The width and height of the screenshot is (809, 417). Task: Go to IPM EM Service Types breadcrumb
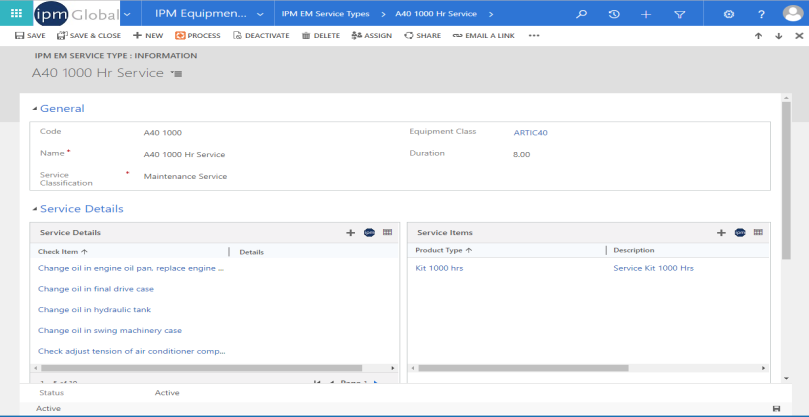(x=326, y=14)
